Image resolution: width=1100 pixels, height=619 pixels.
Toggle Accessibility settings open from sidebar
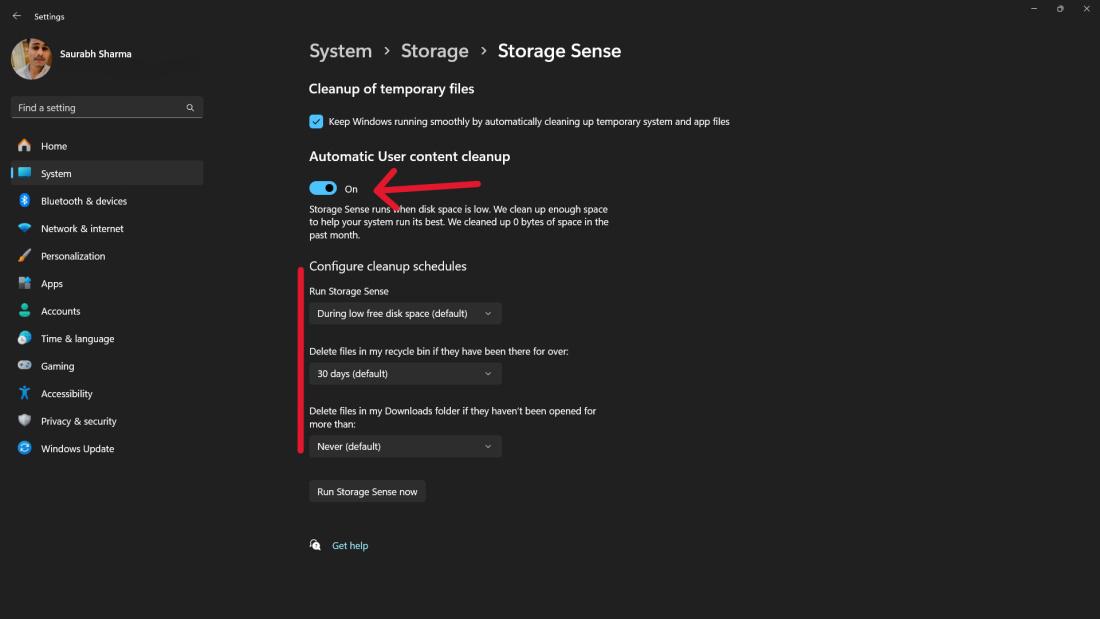pos(66,393)
